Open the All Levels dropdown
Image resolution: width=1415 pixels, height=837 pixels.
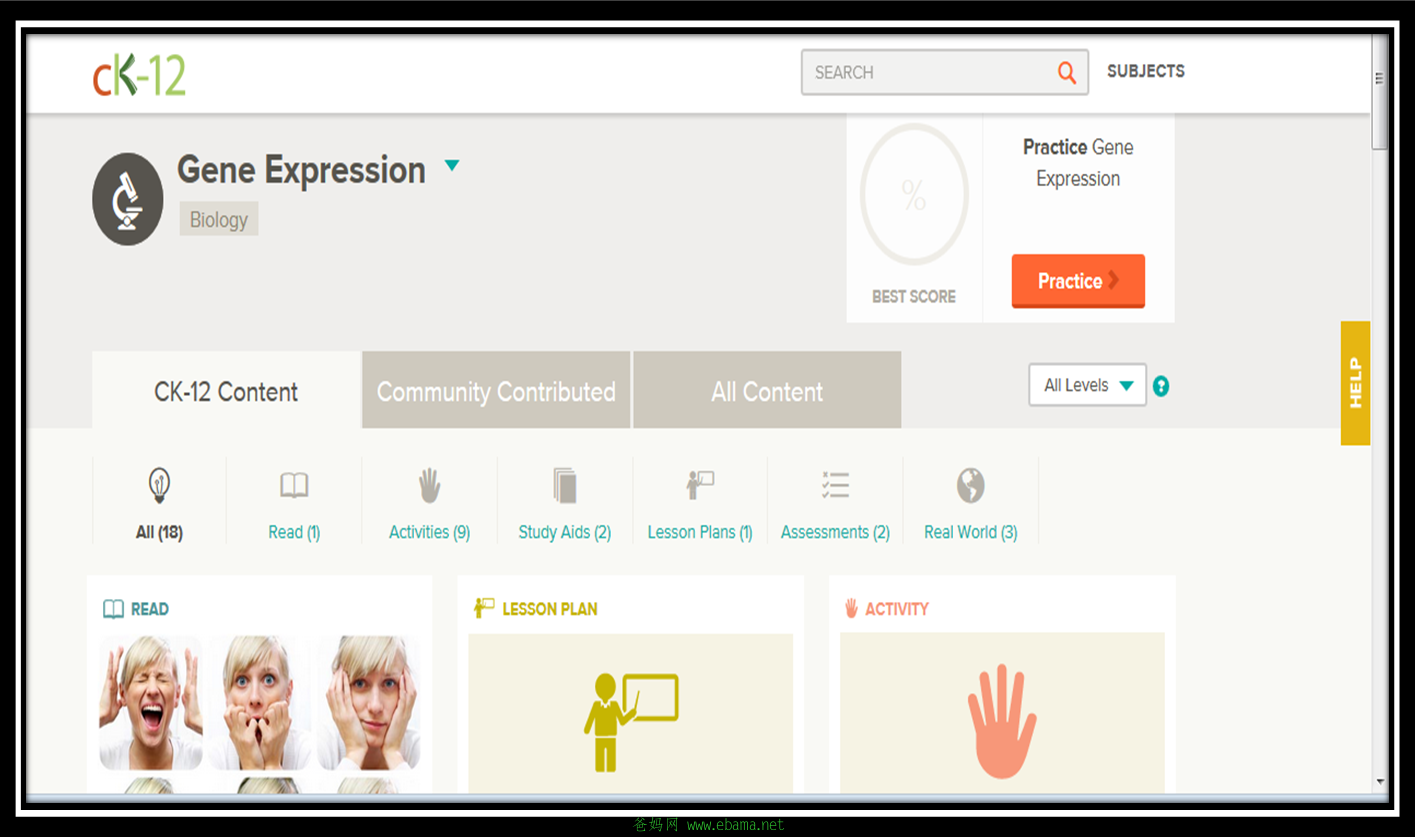(1088, 385)
